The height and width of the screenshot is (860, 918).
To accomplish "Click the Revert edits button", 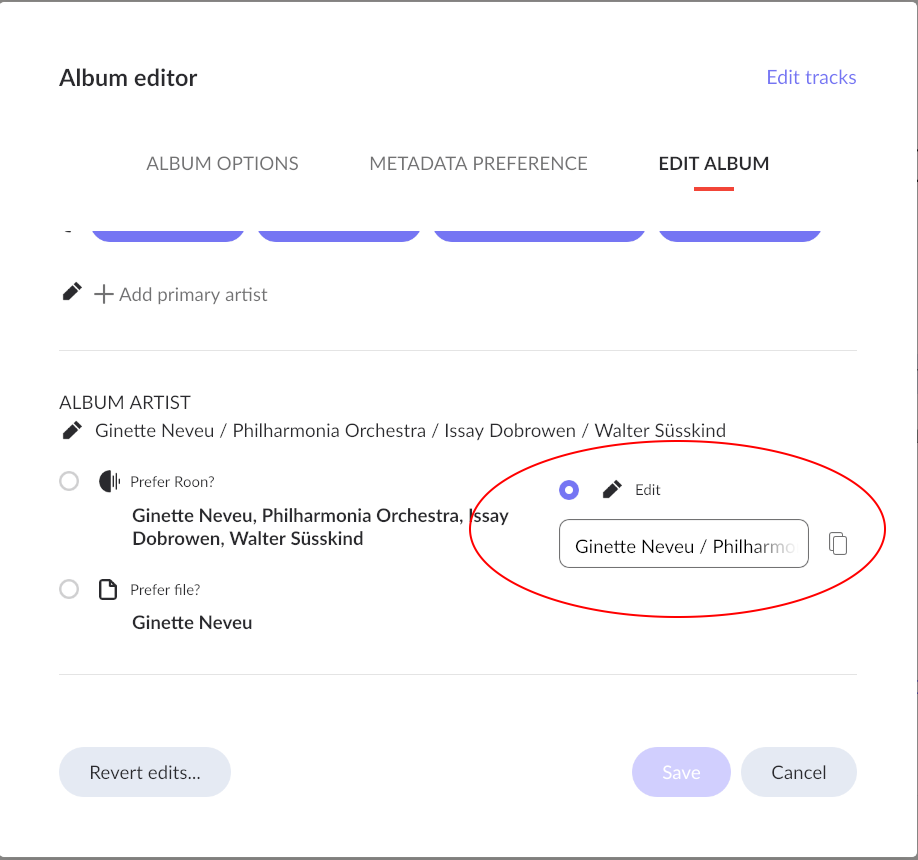I will 145,772.
